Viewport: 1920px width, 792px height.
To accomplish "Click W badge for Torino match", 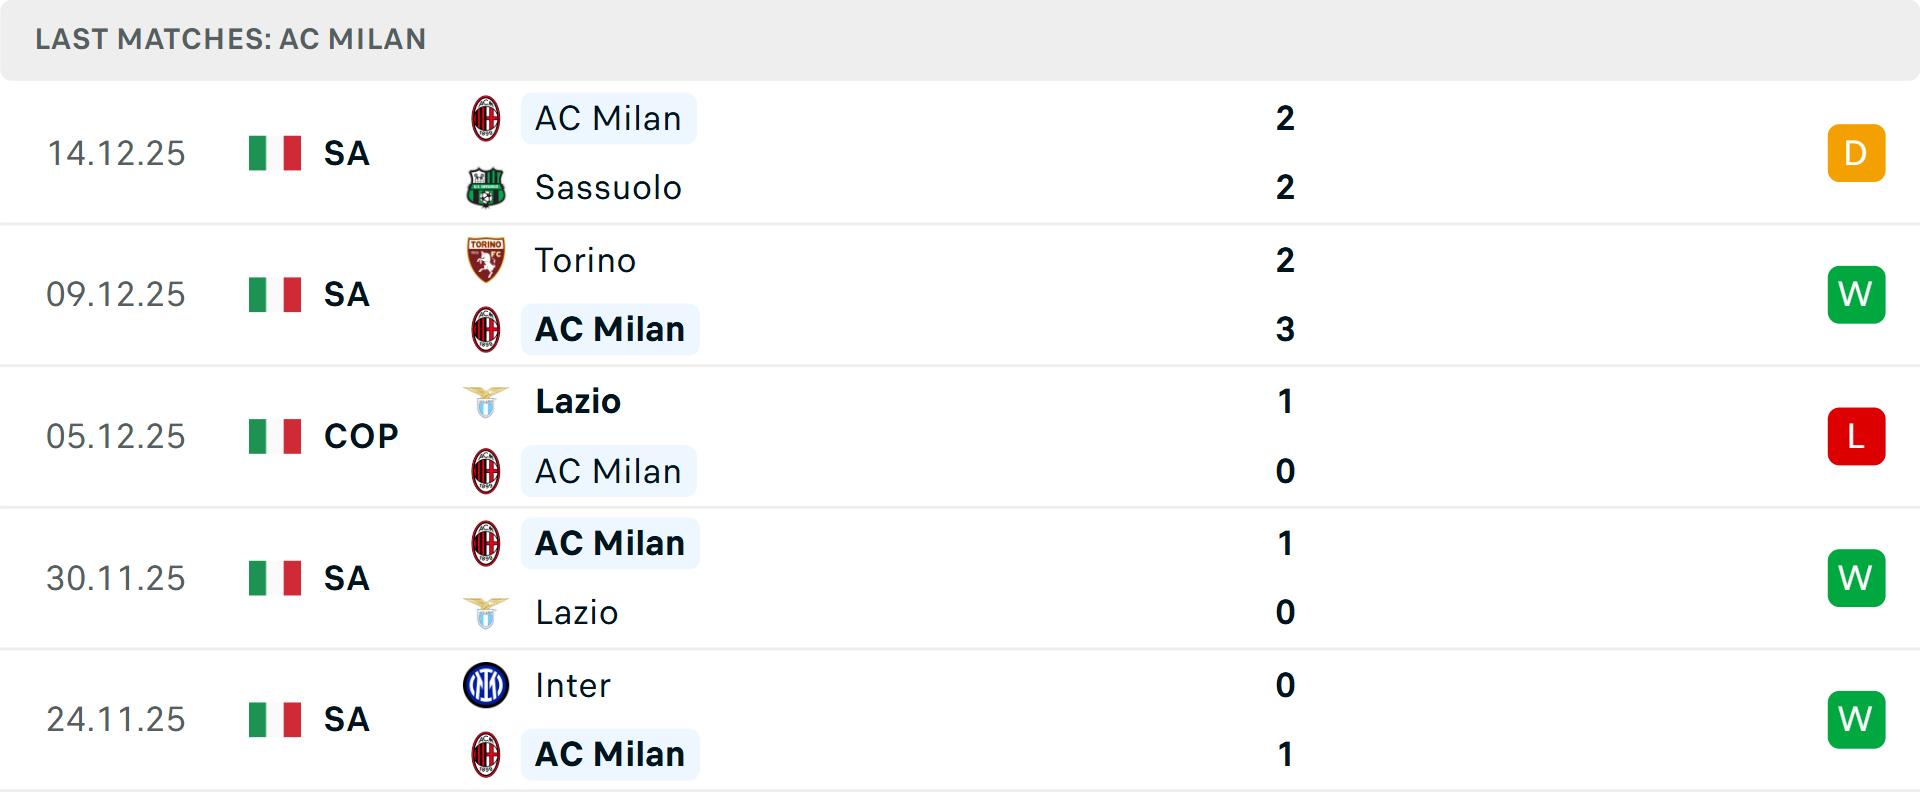I will pyautogui.click(x=1856, y=295).
